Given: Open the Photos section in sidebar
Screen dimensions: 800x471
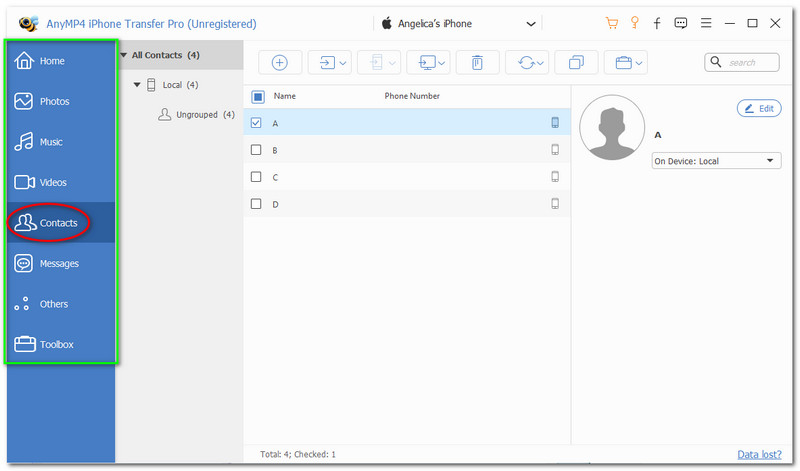Looking at the screenshot, I should tap(55, 101).
